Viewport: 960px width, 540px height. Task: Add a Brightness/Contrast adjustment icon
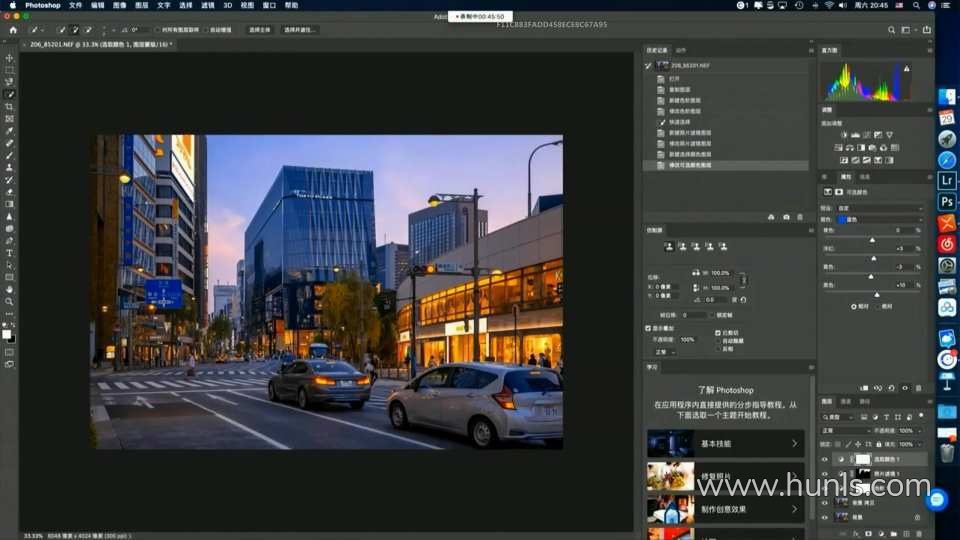[844, 135]
